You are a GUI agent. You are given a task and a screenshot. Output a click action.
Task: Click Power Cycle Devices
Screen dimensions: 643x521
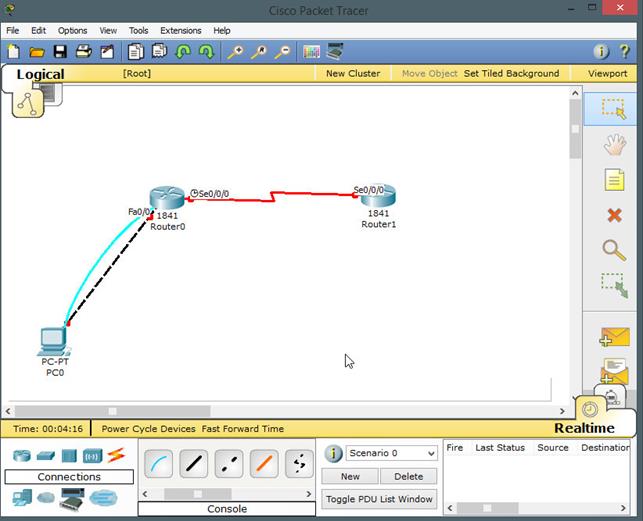pos(148,429)
